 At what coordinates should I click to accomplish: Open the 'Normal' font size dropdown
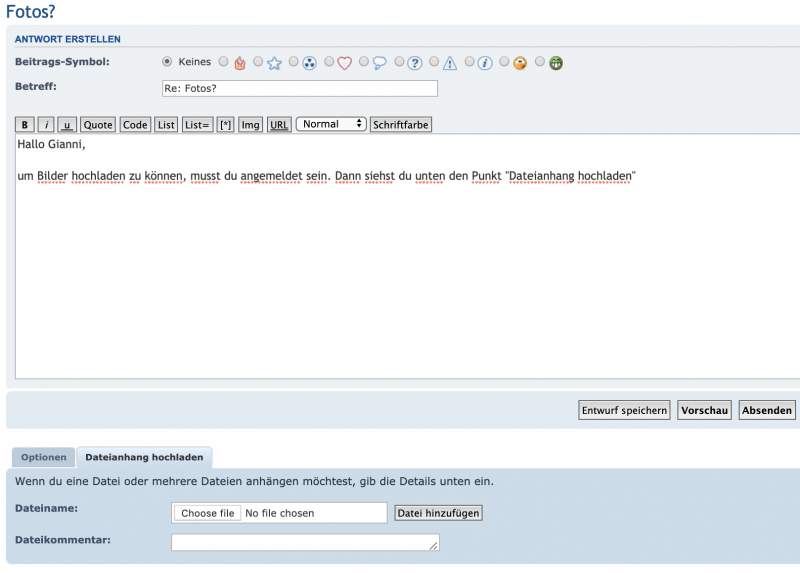click(x=331, y=125)
